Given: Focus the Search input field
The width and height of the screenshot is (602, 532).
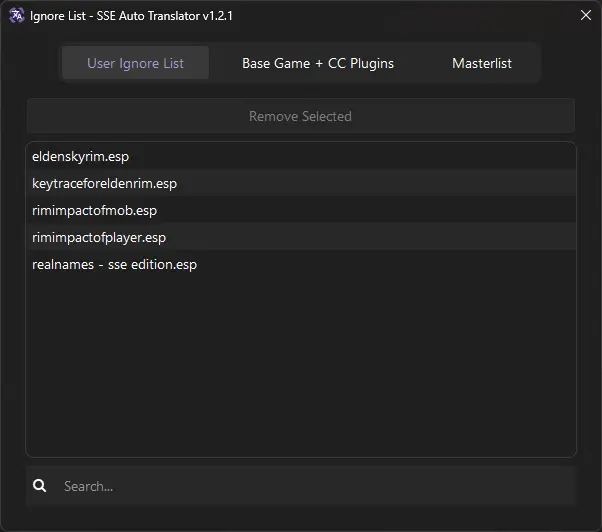Looking at the screenshot, I should pos(301,486).
